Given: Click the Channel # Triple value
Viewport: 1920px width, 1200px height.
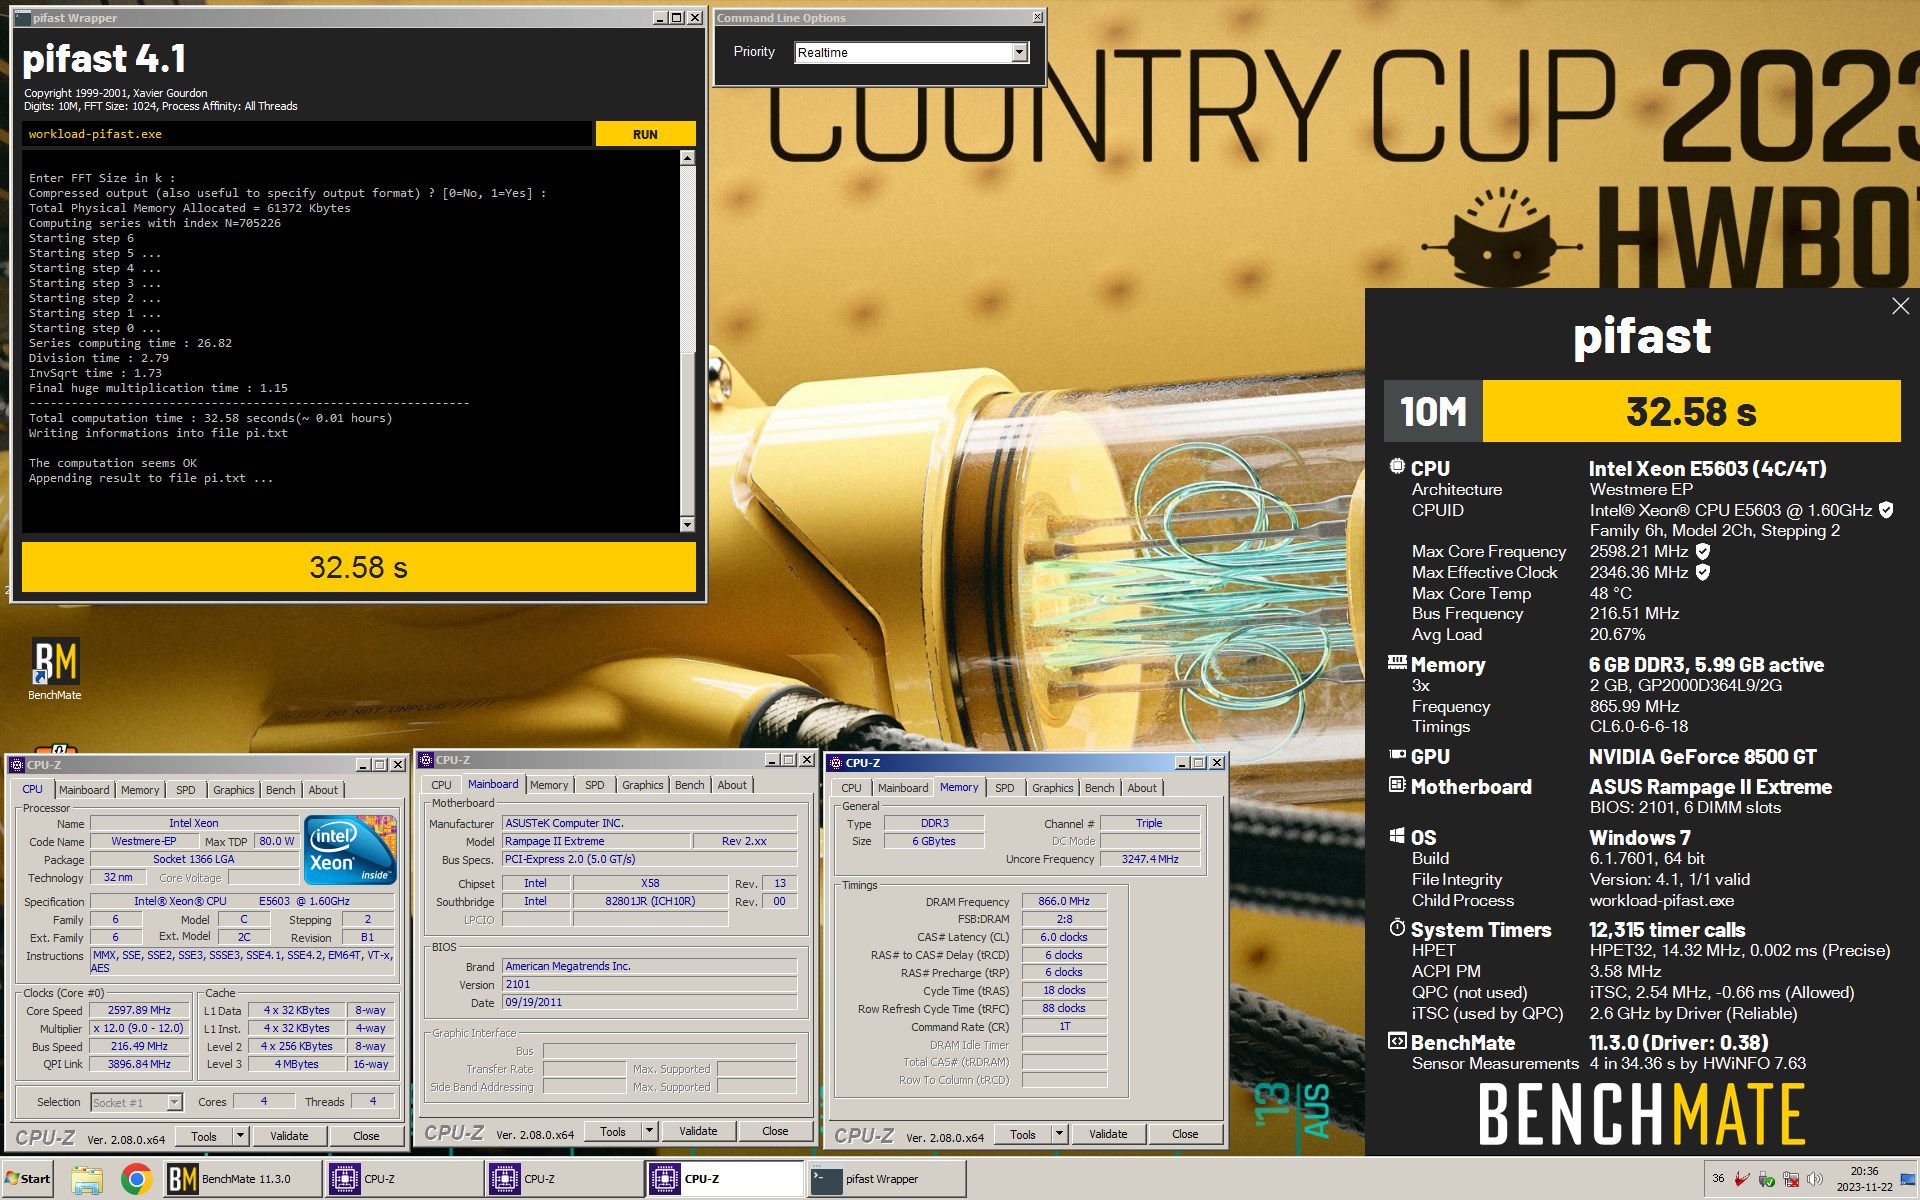Looking at the screenshot, I should click(1149, 823).
